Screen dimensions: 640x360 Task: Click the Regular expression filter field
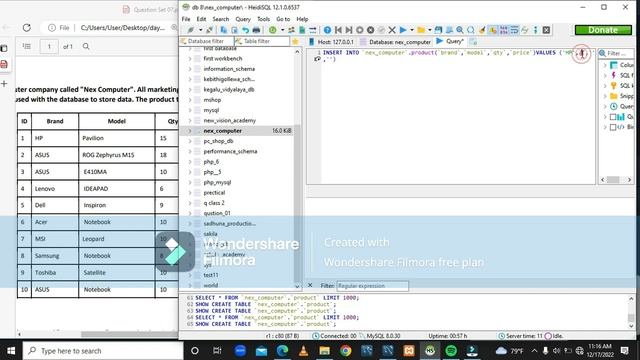click(x=372, y=286)
